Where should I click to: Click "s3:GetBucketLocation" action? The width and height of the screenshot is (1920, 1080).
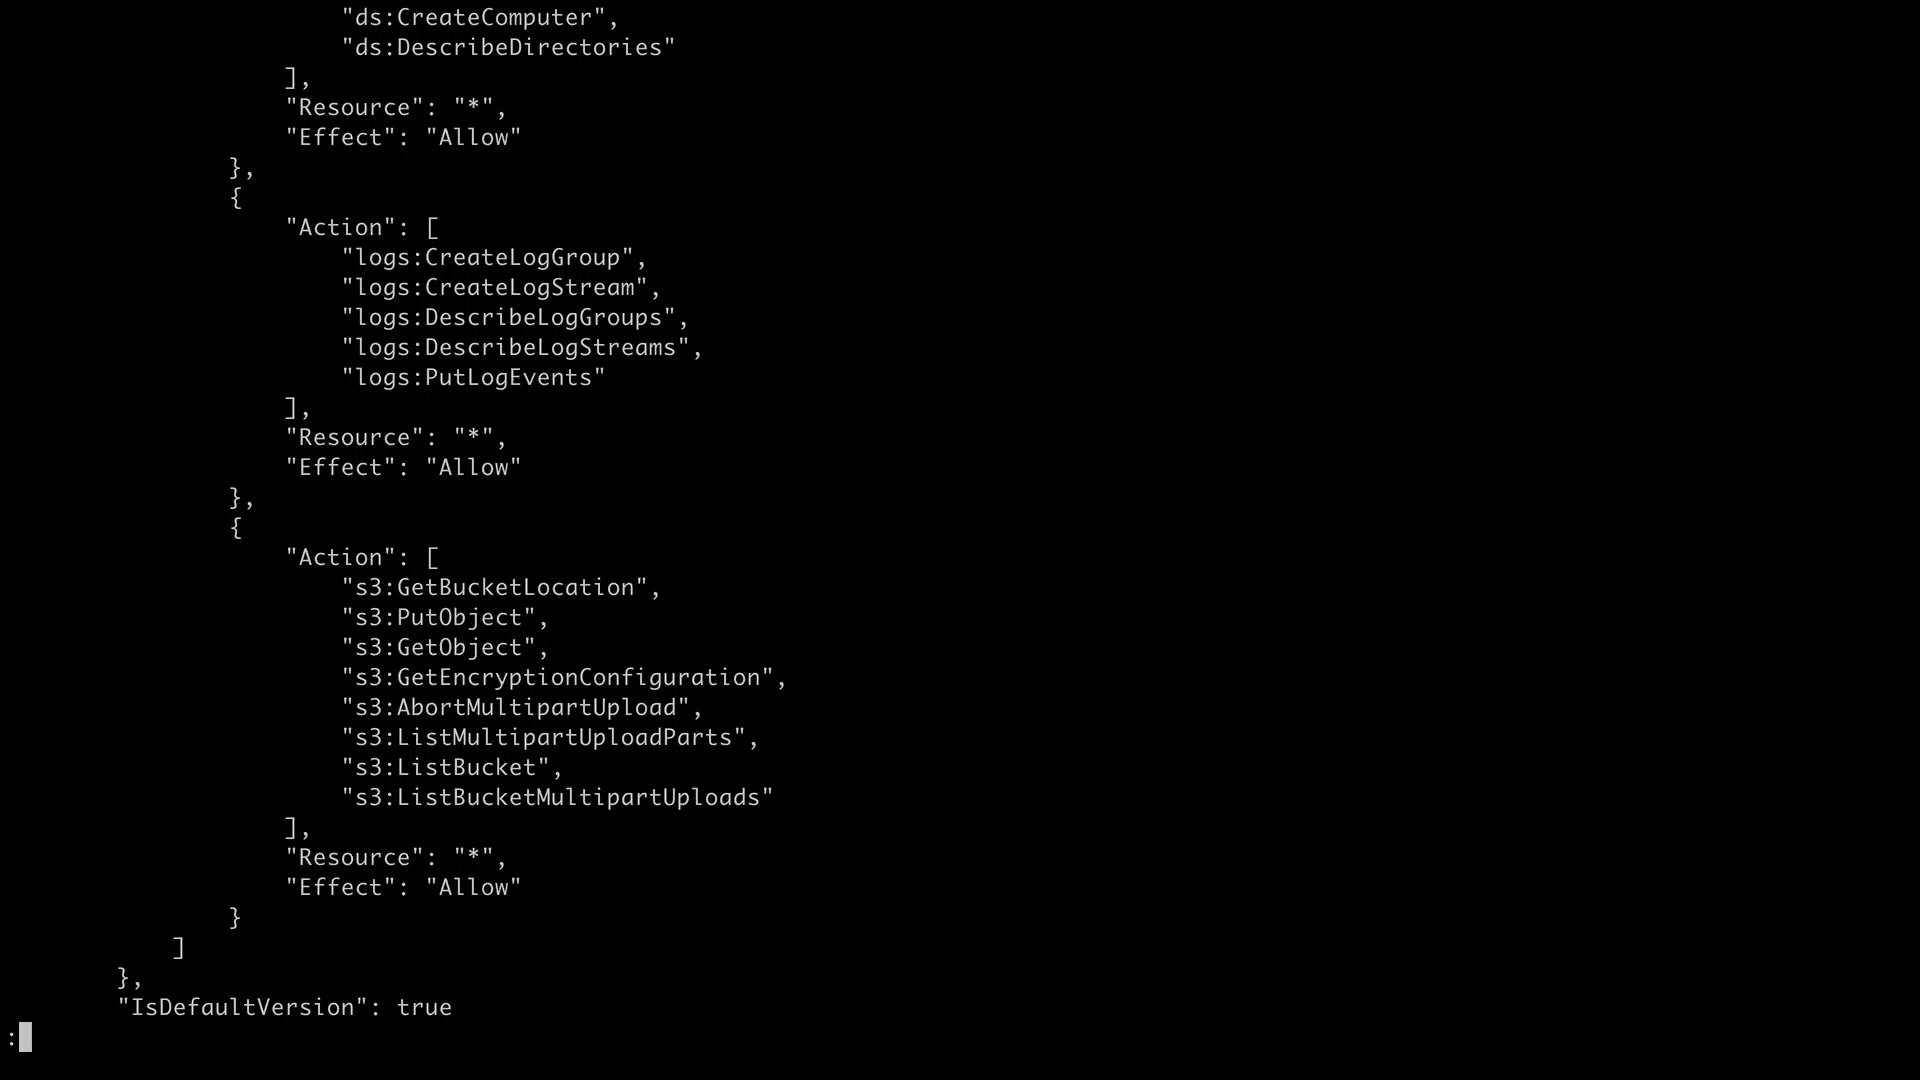pos(502,588)
